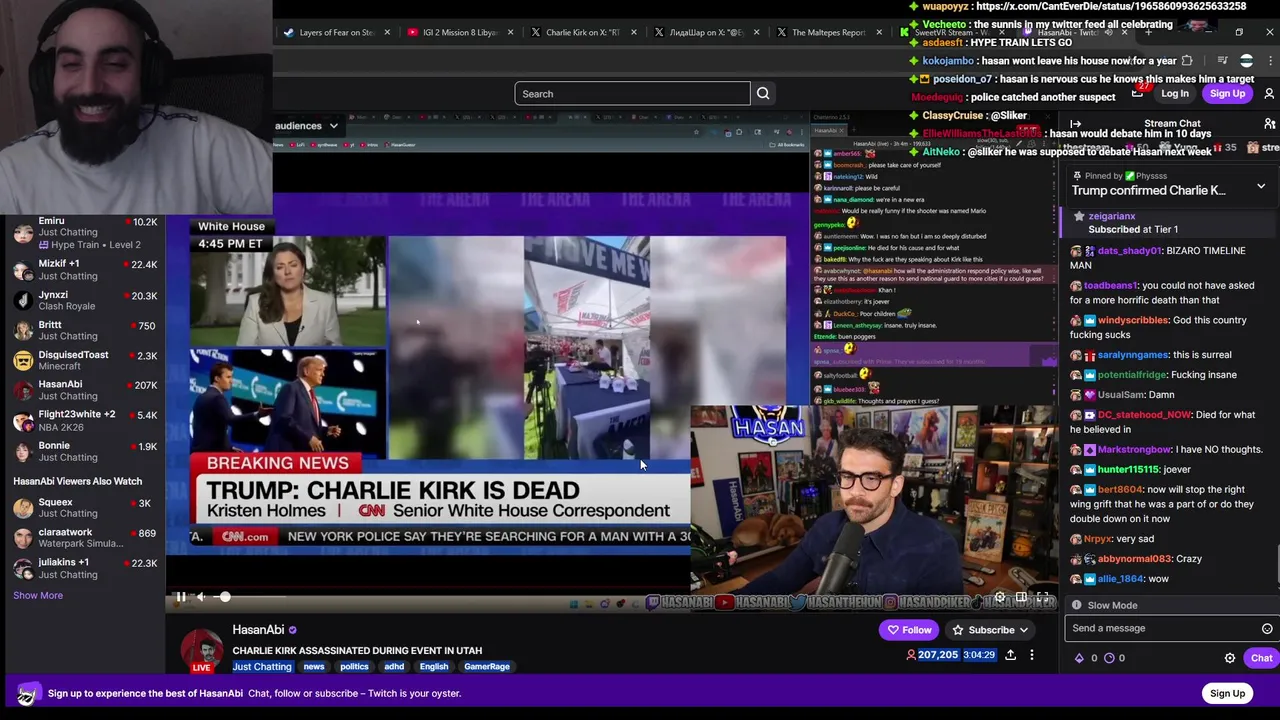Click the Twitch search field

point(632,94)
